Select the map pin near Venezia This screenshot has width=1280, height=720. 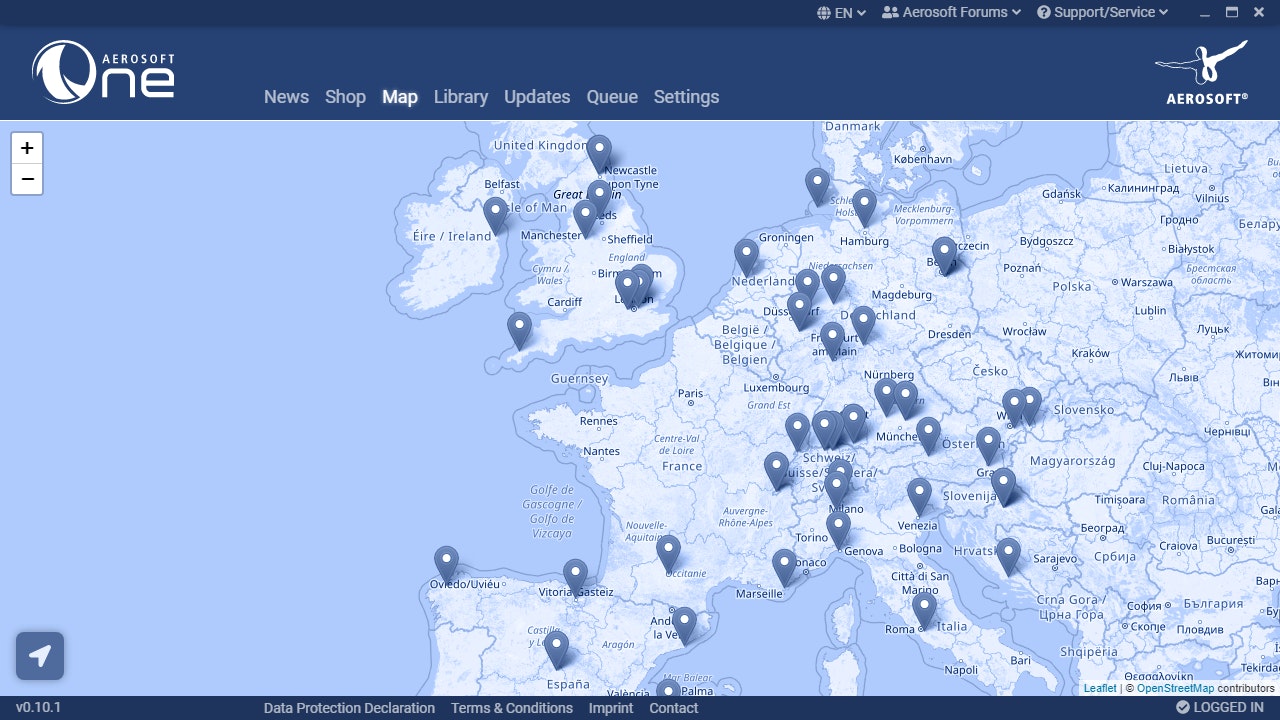point(919,493)
